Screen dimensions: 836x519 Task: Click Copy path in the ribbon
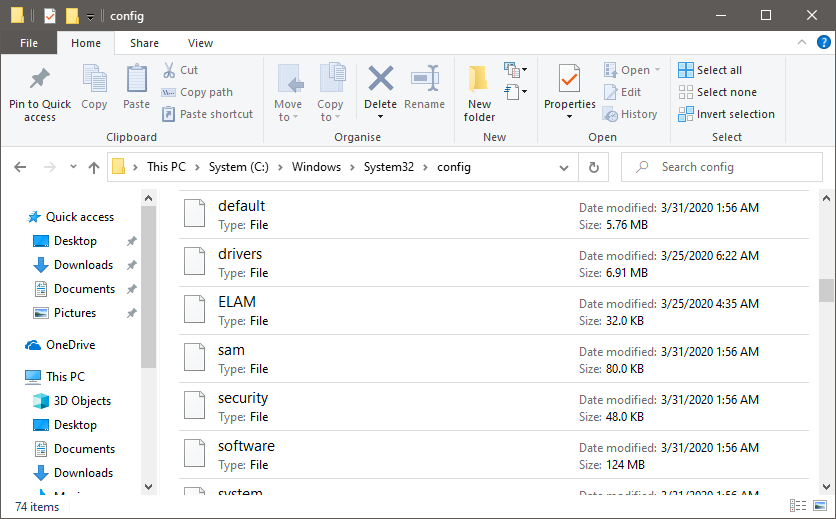tap(197, 92)
